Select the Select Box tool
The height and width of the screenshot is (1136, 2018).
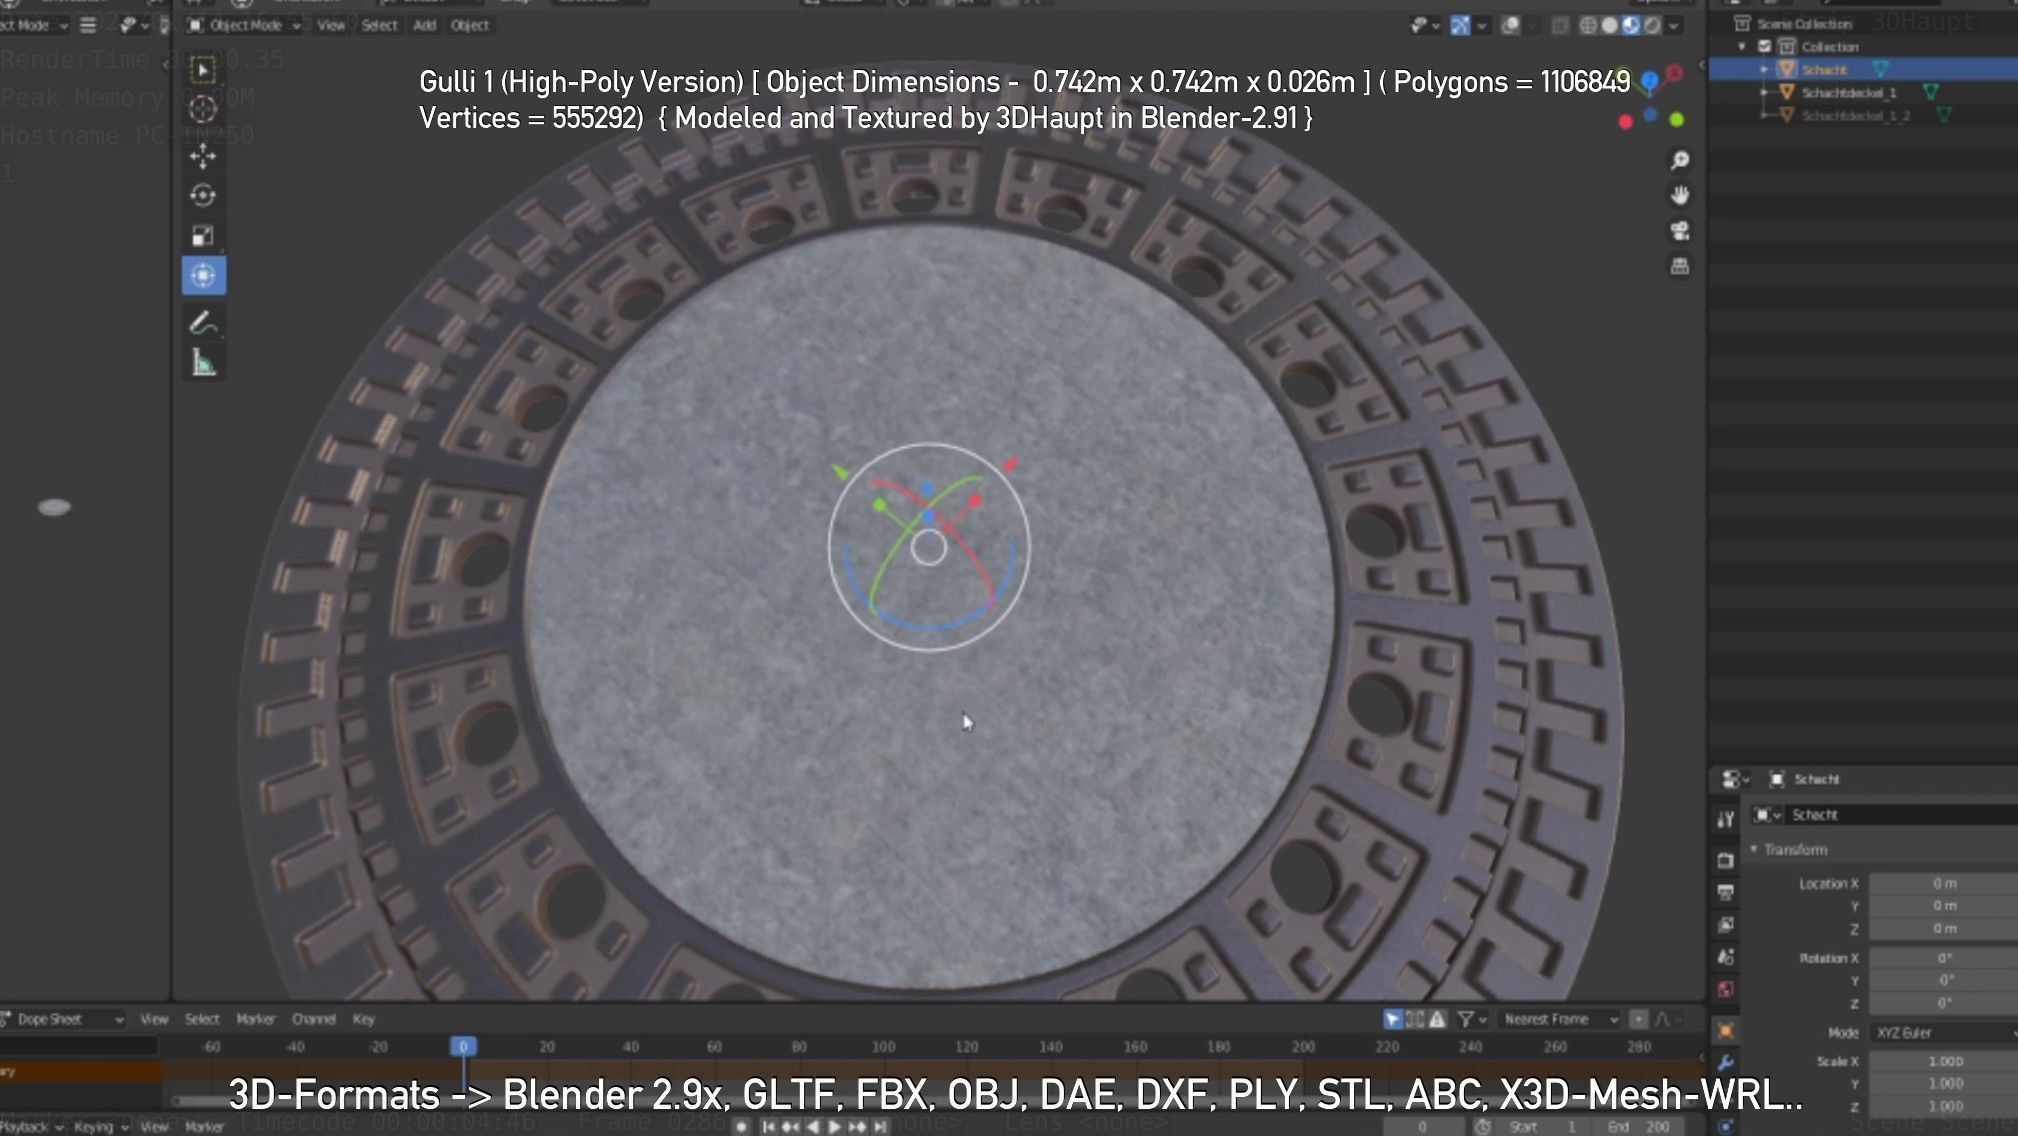(x=203, y=70)
